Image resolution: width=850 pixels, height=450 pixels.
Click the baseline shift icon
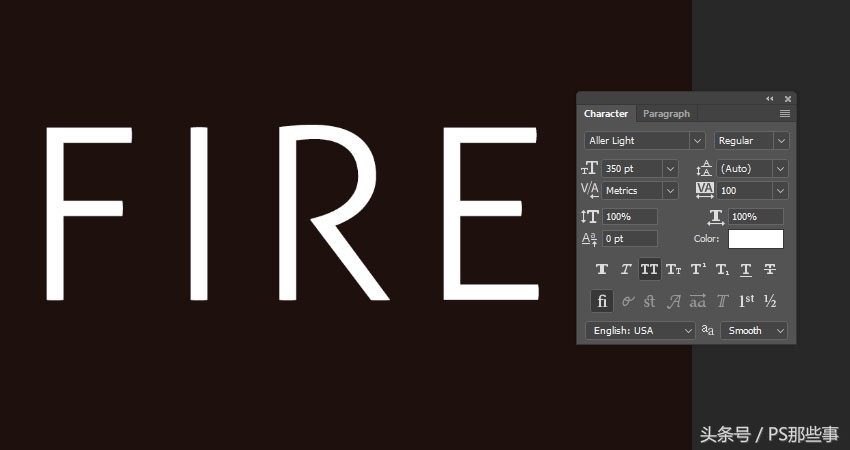(589, 239)
